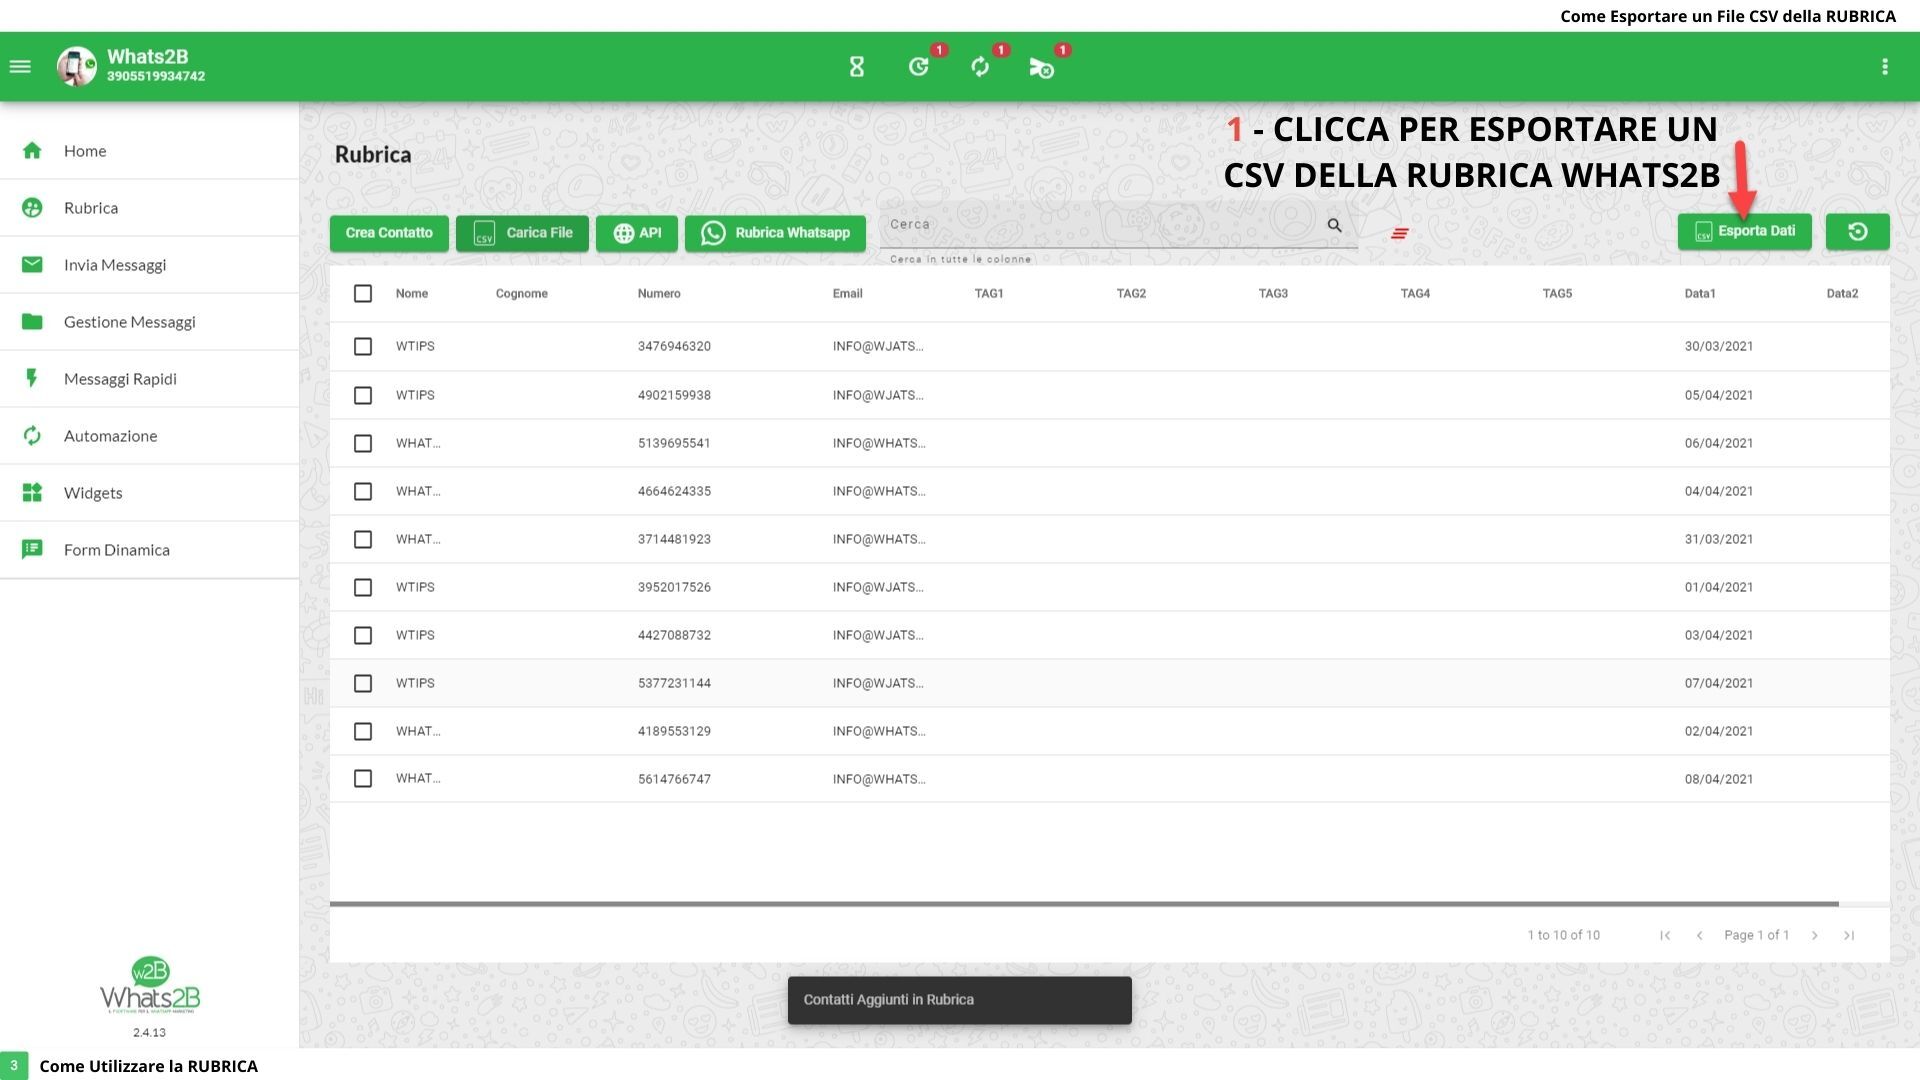Select the row with number 3714481923
This screenshot has width=1920, height=1080.
pos(363,539)
